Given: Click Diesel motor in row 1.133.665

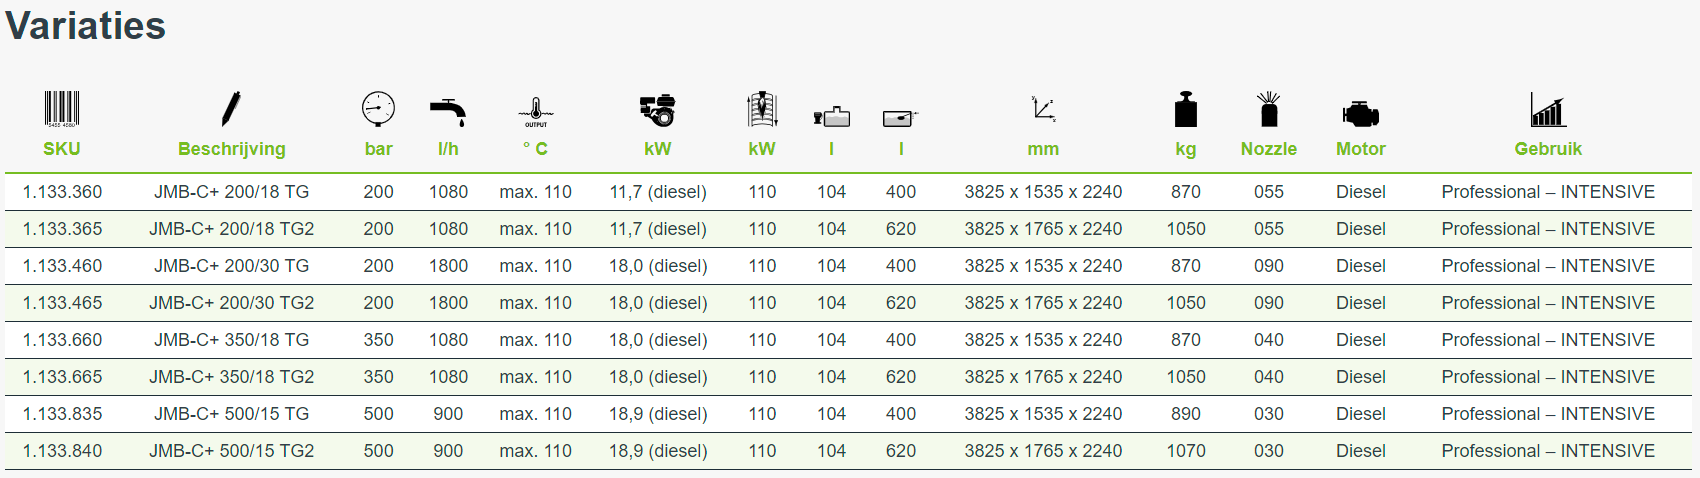Looking at the screenshot, I should pyautogui.click(x=1361, y=377).
